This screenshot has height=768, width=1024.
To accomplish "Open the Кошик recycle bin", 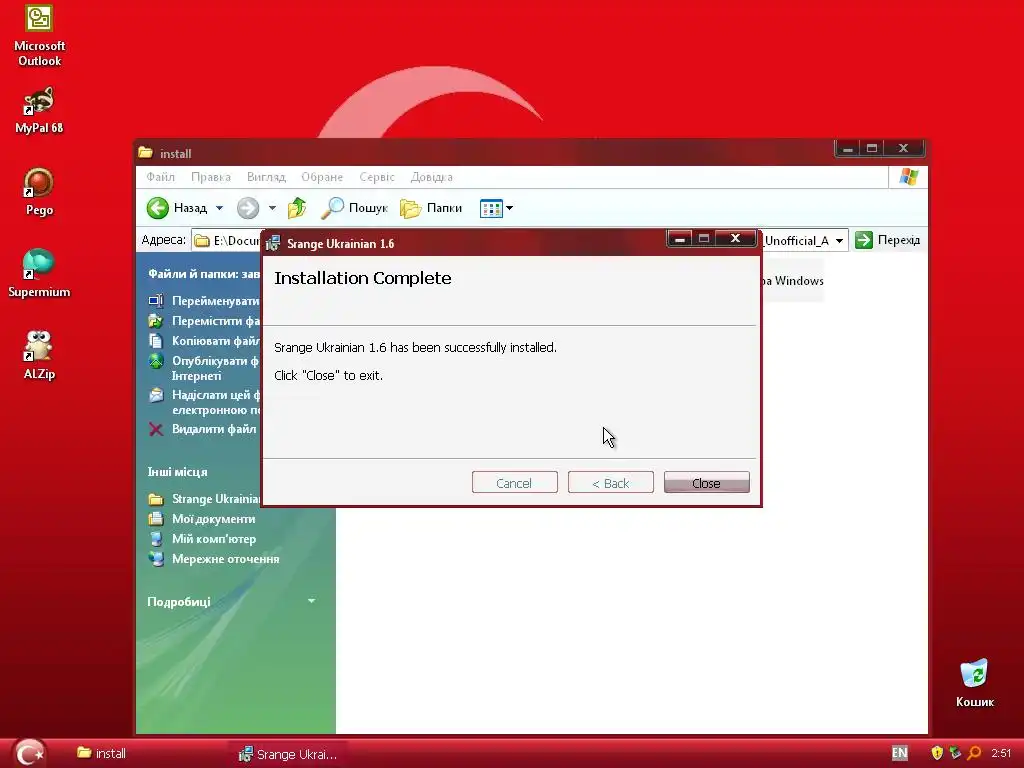I will click(974, 683).
